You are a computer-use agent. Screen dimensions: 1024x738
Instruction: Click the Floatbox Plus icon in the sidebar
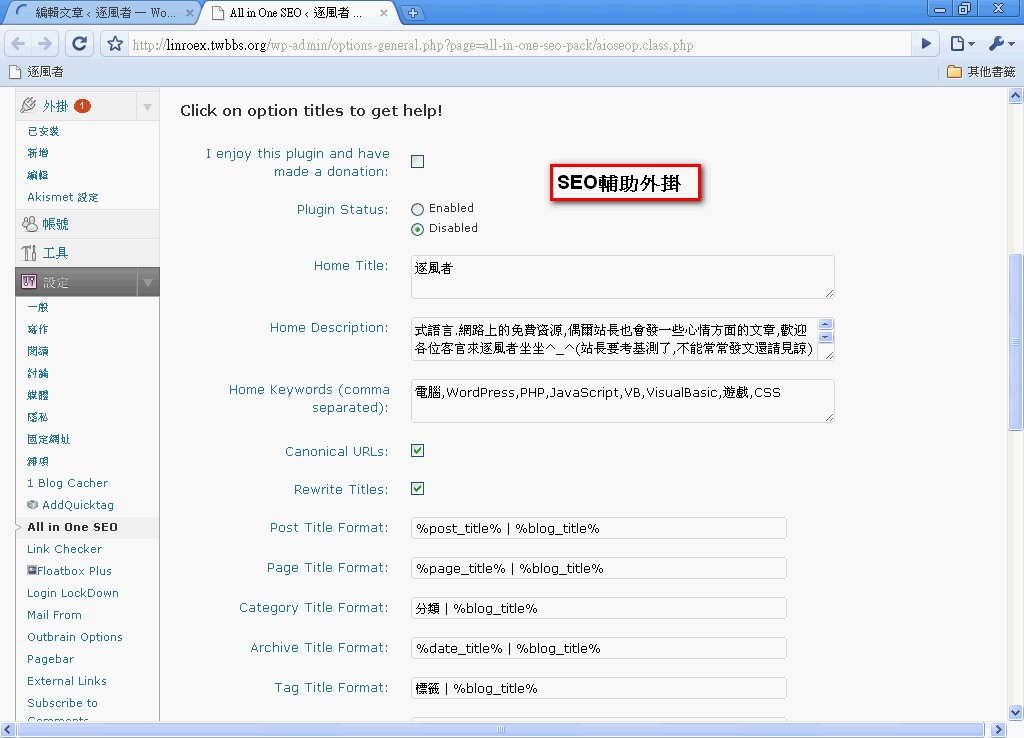point(31,570)
